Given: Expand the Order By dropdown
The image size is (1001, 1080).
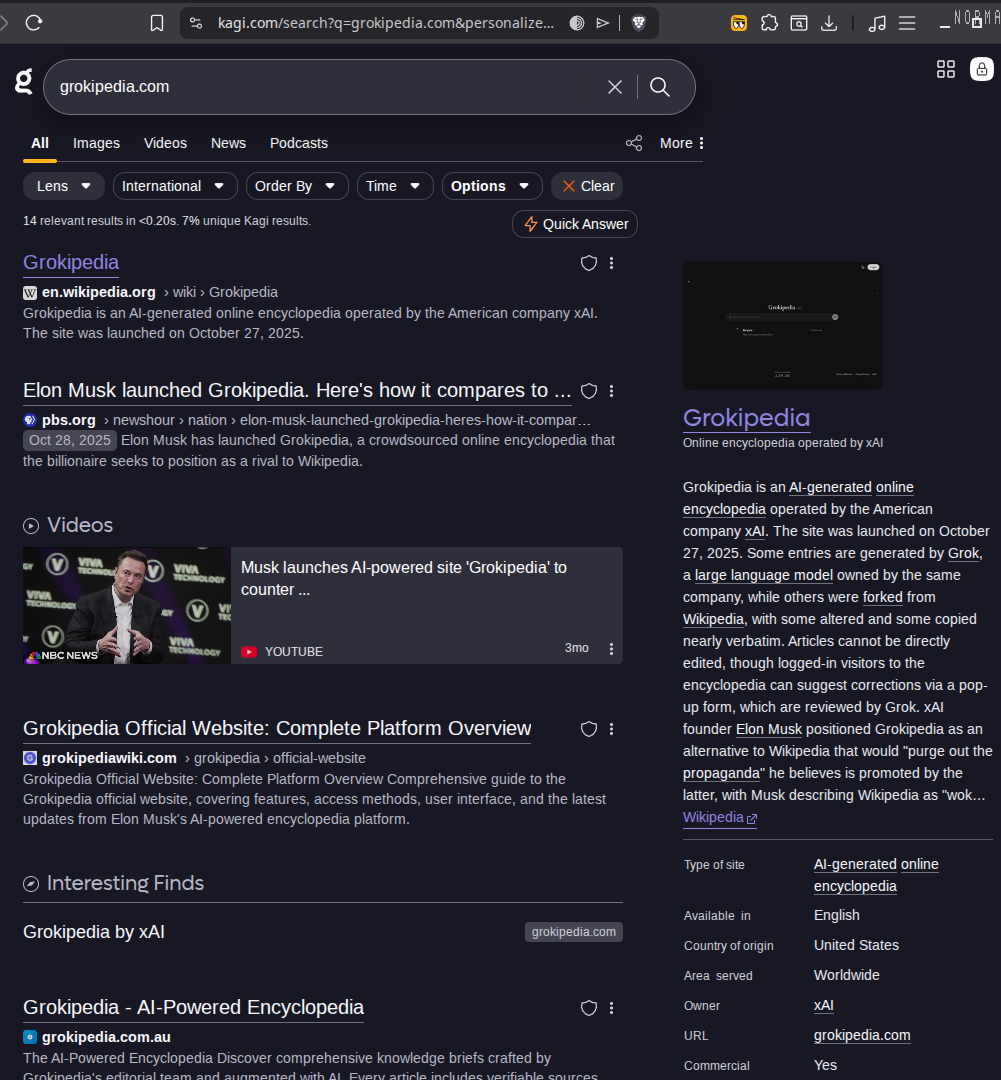Looking at the screenshot, I should [x=296, y=186].
